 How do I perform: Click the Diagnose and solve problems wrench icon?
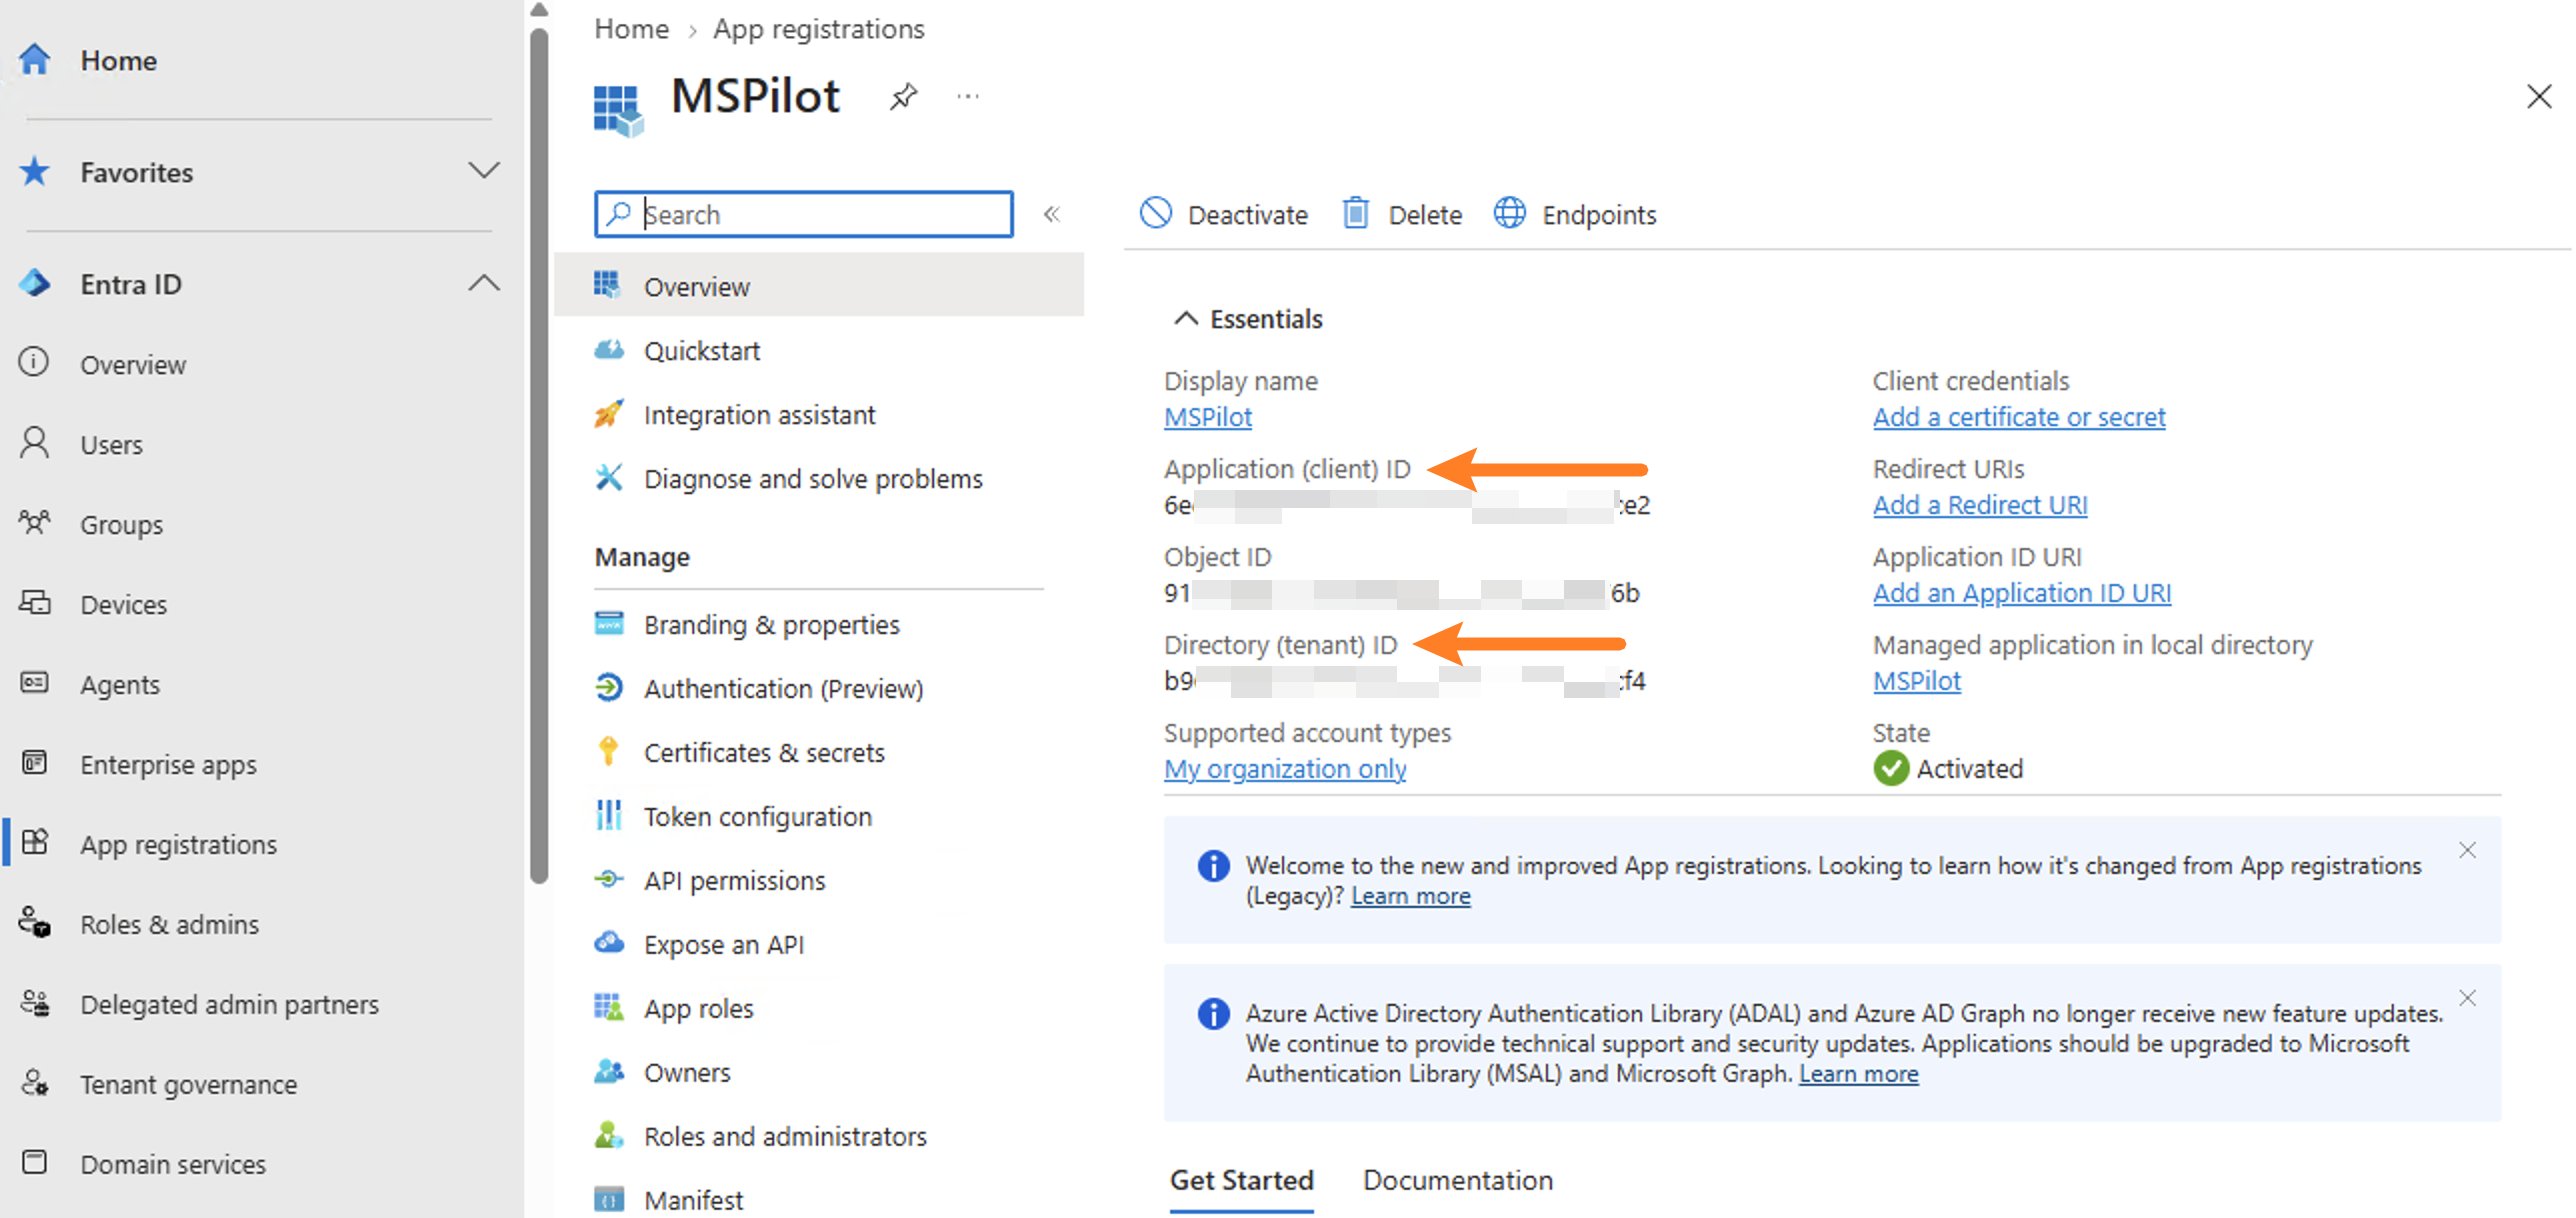click(x=609, y=478)
